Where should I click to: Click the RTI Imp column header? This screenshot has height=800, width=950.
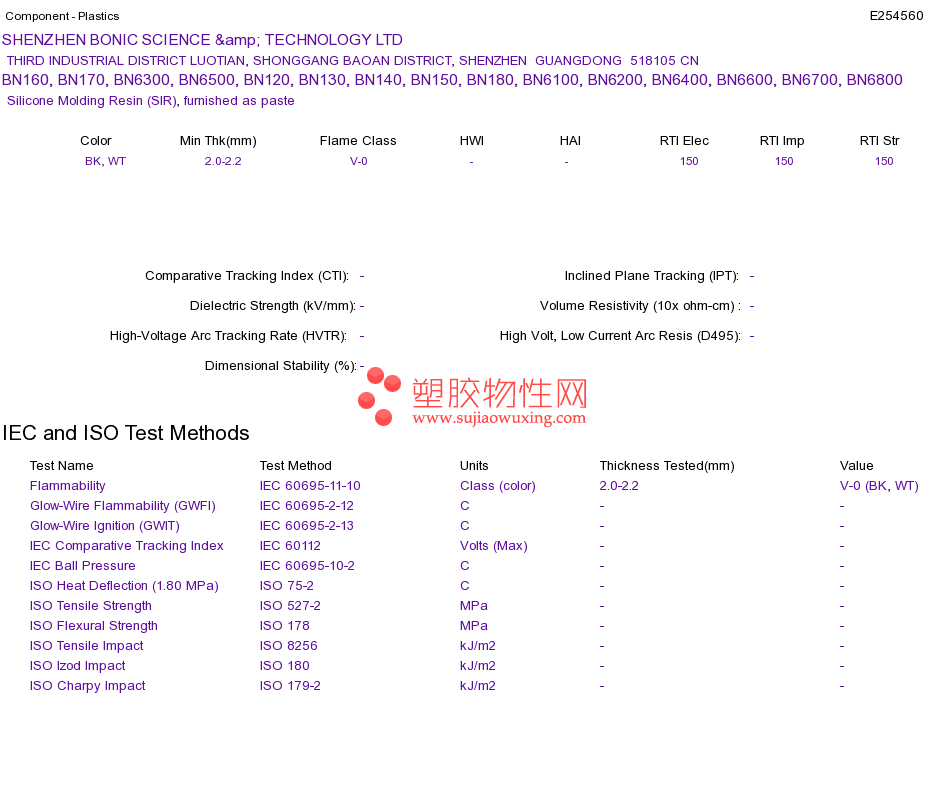tap(782, 141)
